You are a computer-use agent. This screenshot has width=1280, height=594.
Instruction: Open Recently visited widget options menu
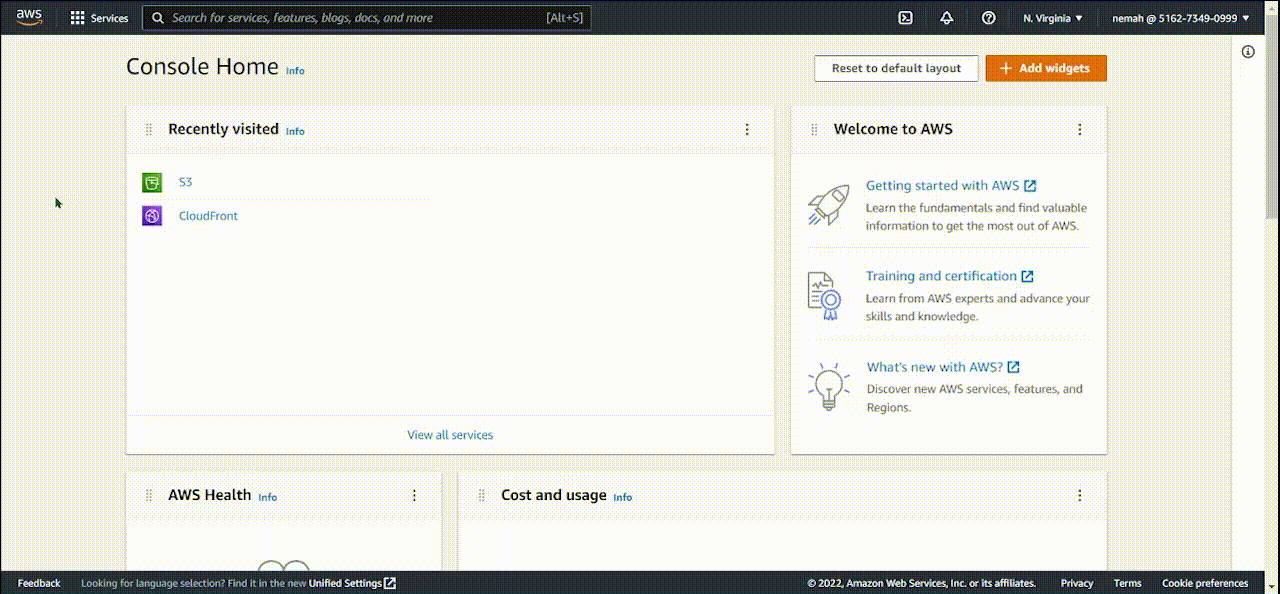[x=746, y=129]
